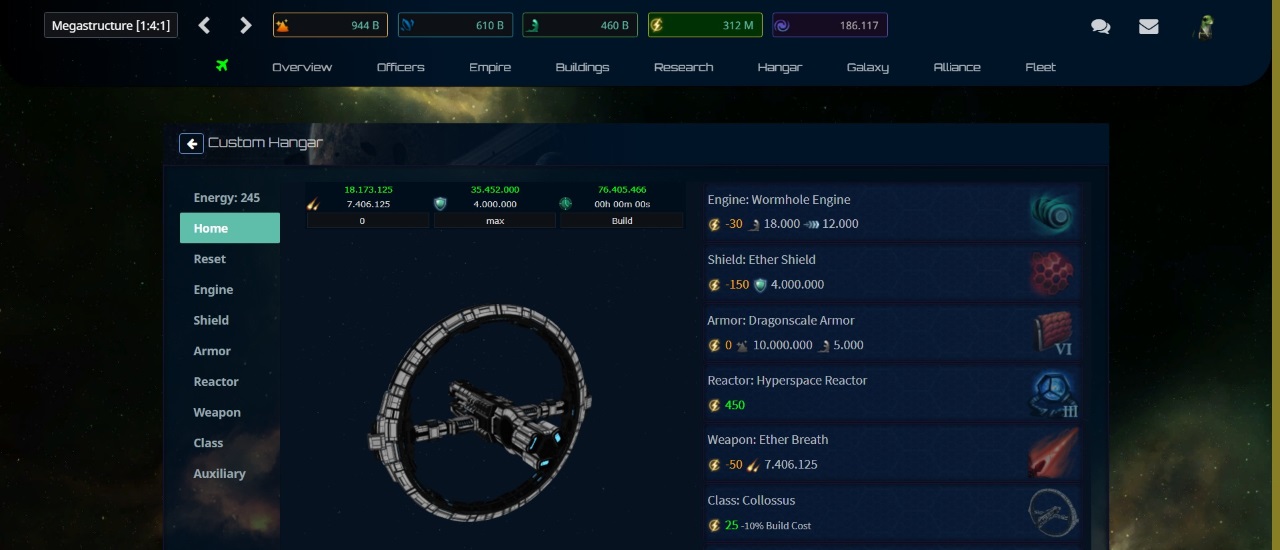The image size is (1280, 550).
Task: Open the chat bubble icon
Action: click(1101, 27)
